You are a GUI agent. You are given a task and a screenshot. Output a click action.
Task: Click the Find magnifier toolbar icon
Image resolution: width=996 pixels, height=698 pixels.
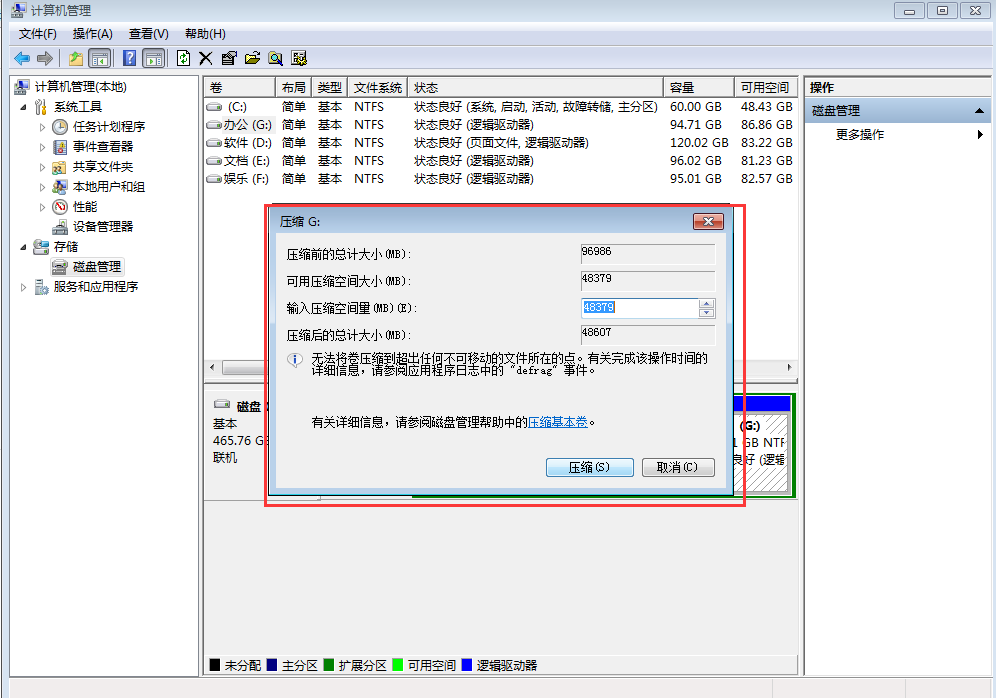pyautogui.click(x=276, y=58)
